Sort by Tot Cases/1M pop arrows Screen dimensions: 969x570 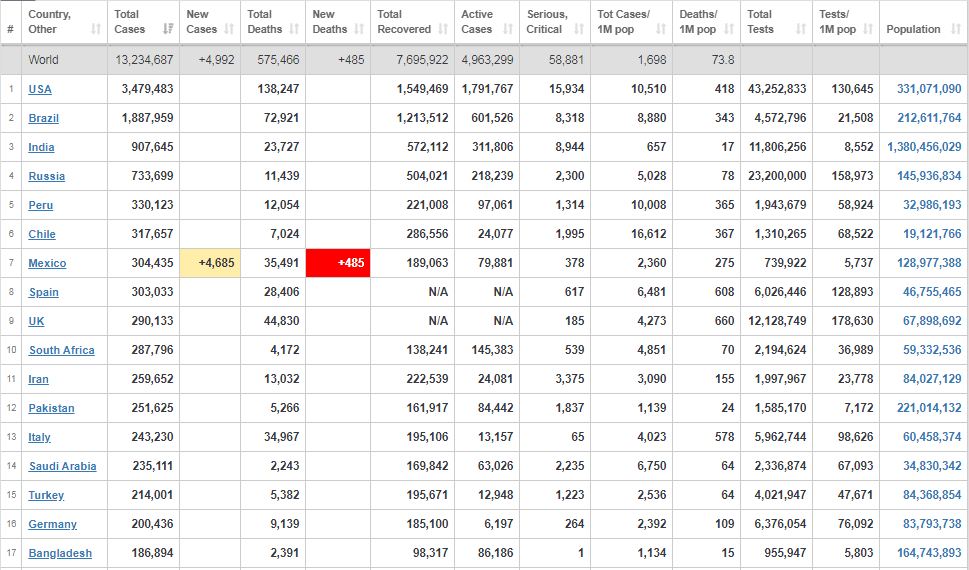pyautogui.click(x=661, y=29)
